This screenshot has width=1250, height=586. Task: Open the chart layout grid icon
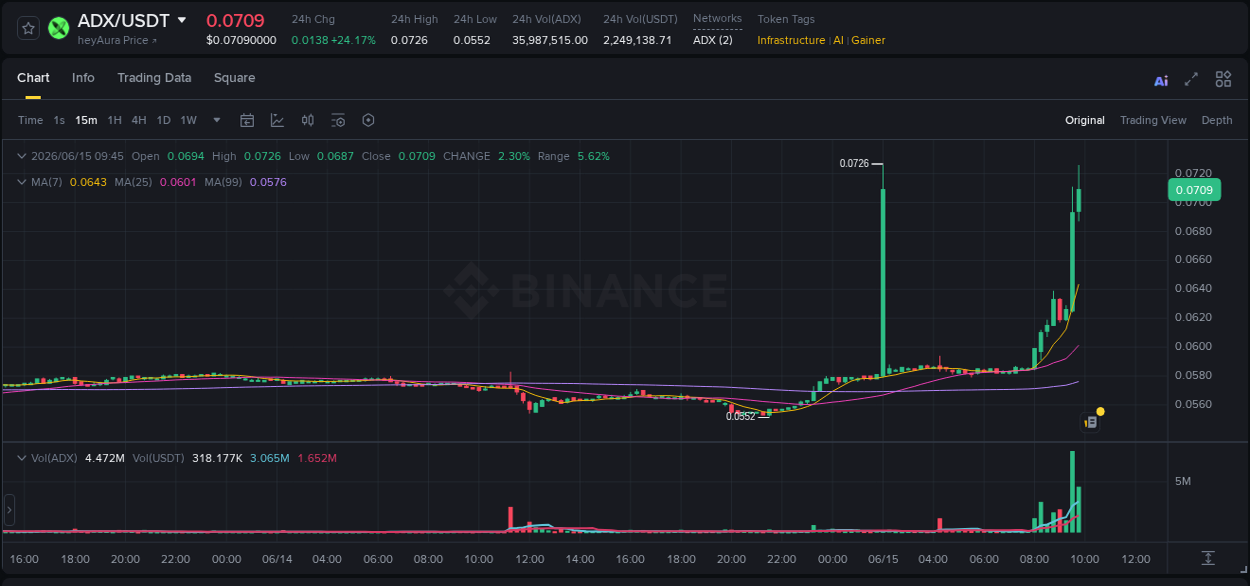coord(1223,79)
